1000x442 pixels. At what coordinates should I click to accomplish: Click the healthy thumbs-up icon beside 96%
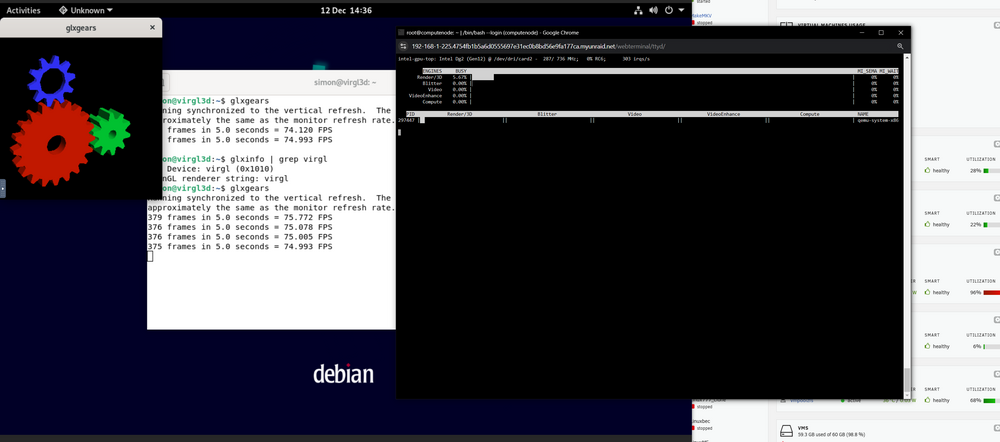click(x=928, y=293)
